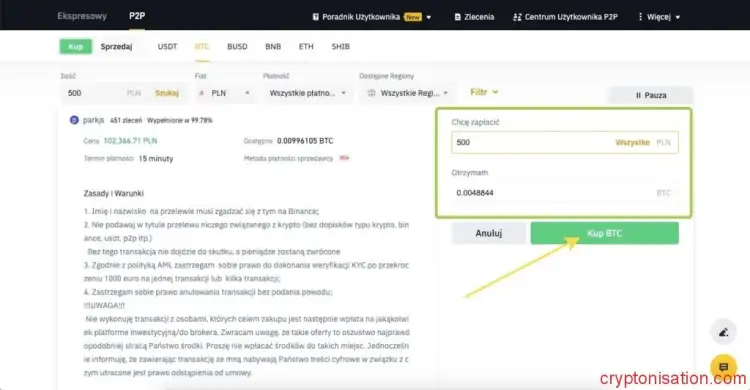Click the Poradnik Użytkownika book icon
Screen dimensions: 750x390
[x=316, y=17]
